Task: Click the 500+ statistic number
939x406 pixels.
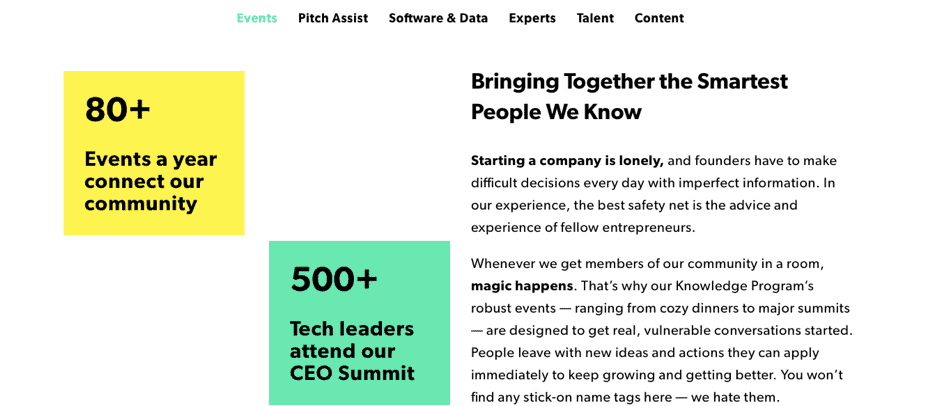Action: (x=334, y=279)
